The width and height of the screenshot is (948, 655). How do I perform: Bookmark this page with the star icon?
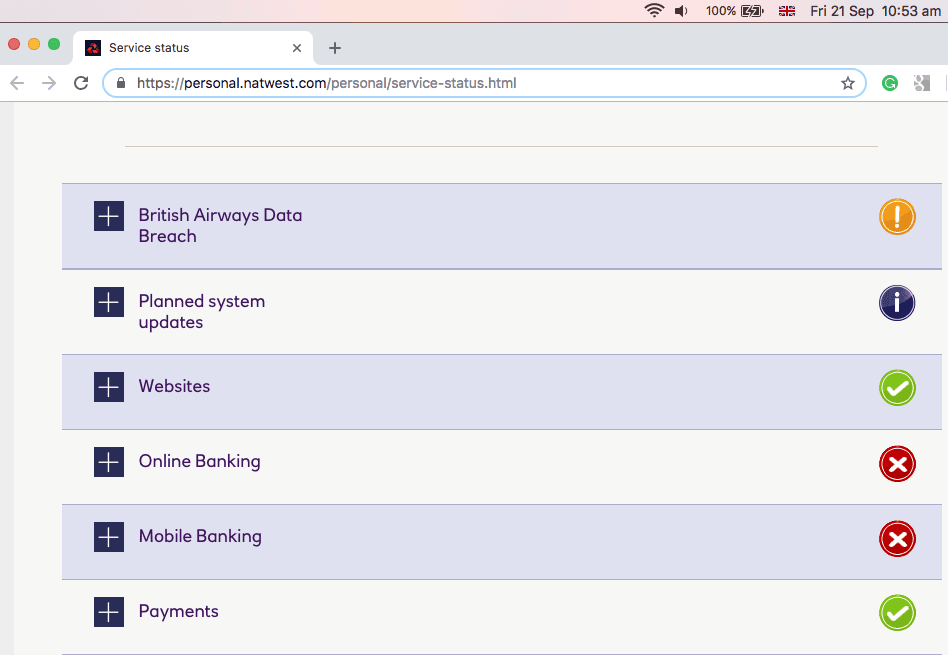(x=848, y=83)
